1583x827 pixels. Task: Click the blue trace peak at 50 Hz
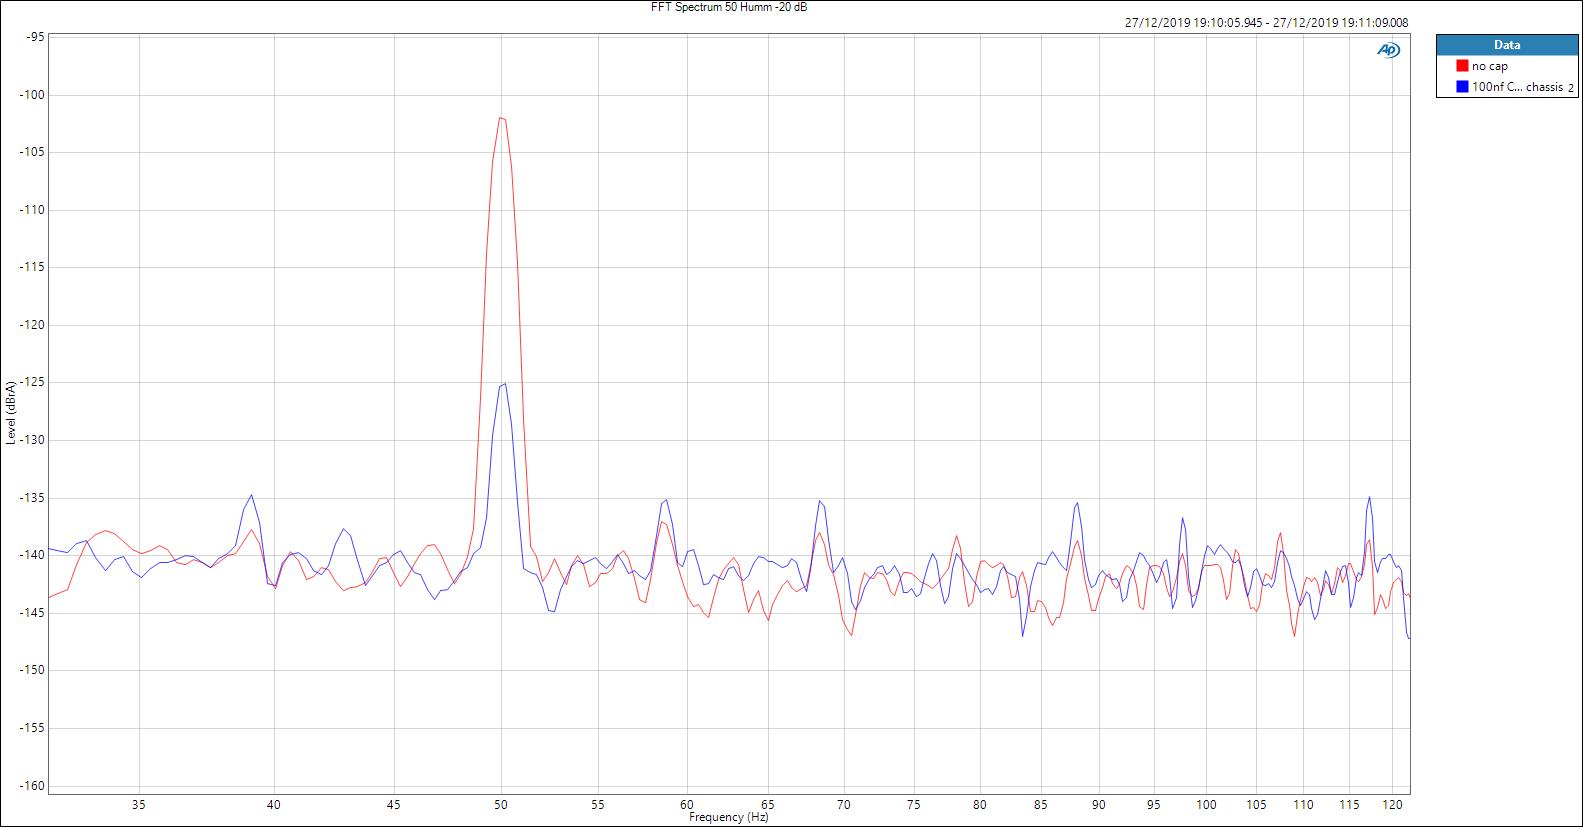504,384
